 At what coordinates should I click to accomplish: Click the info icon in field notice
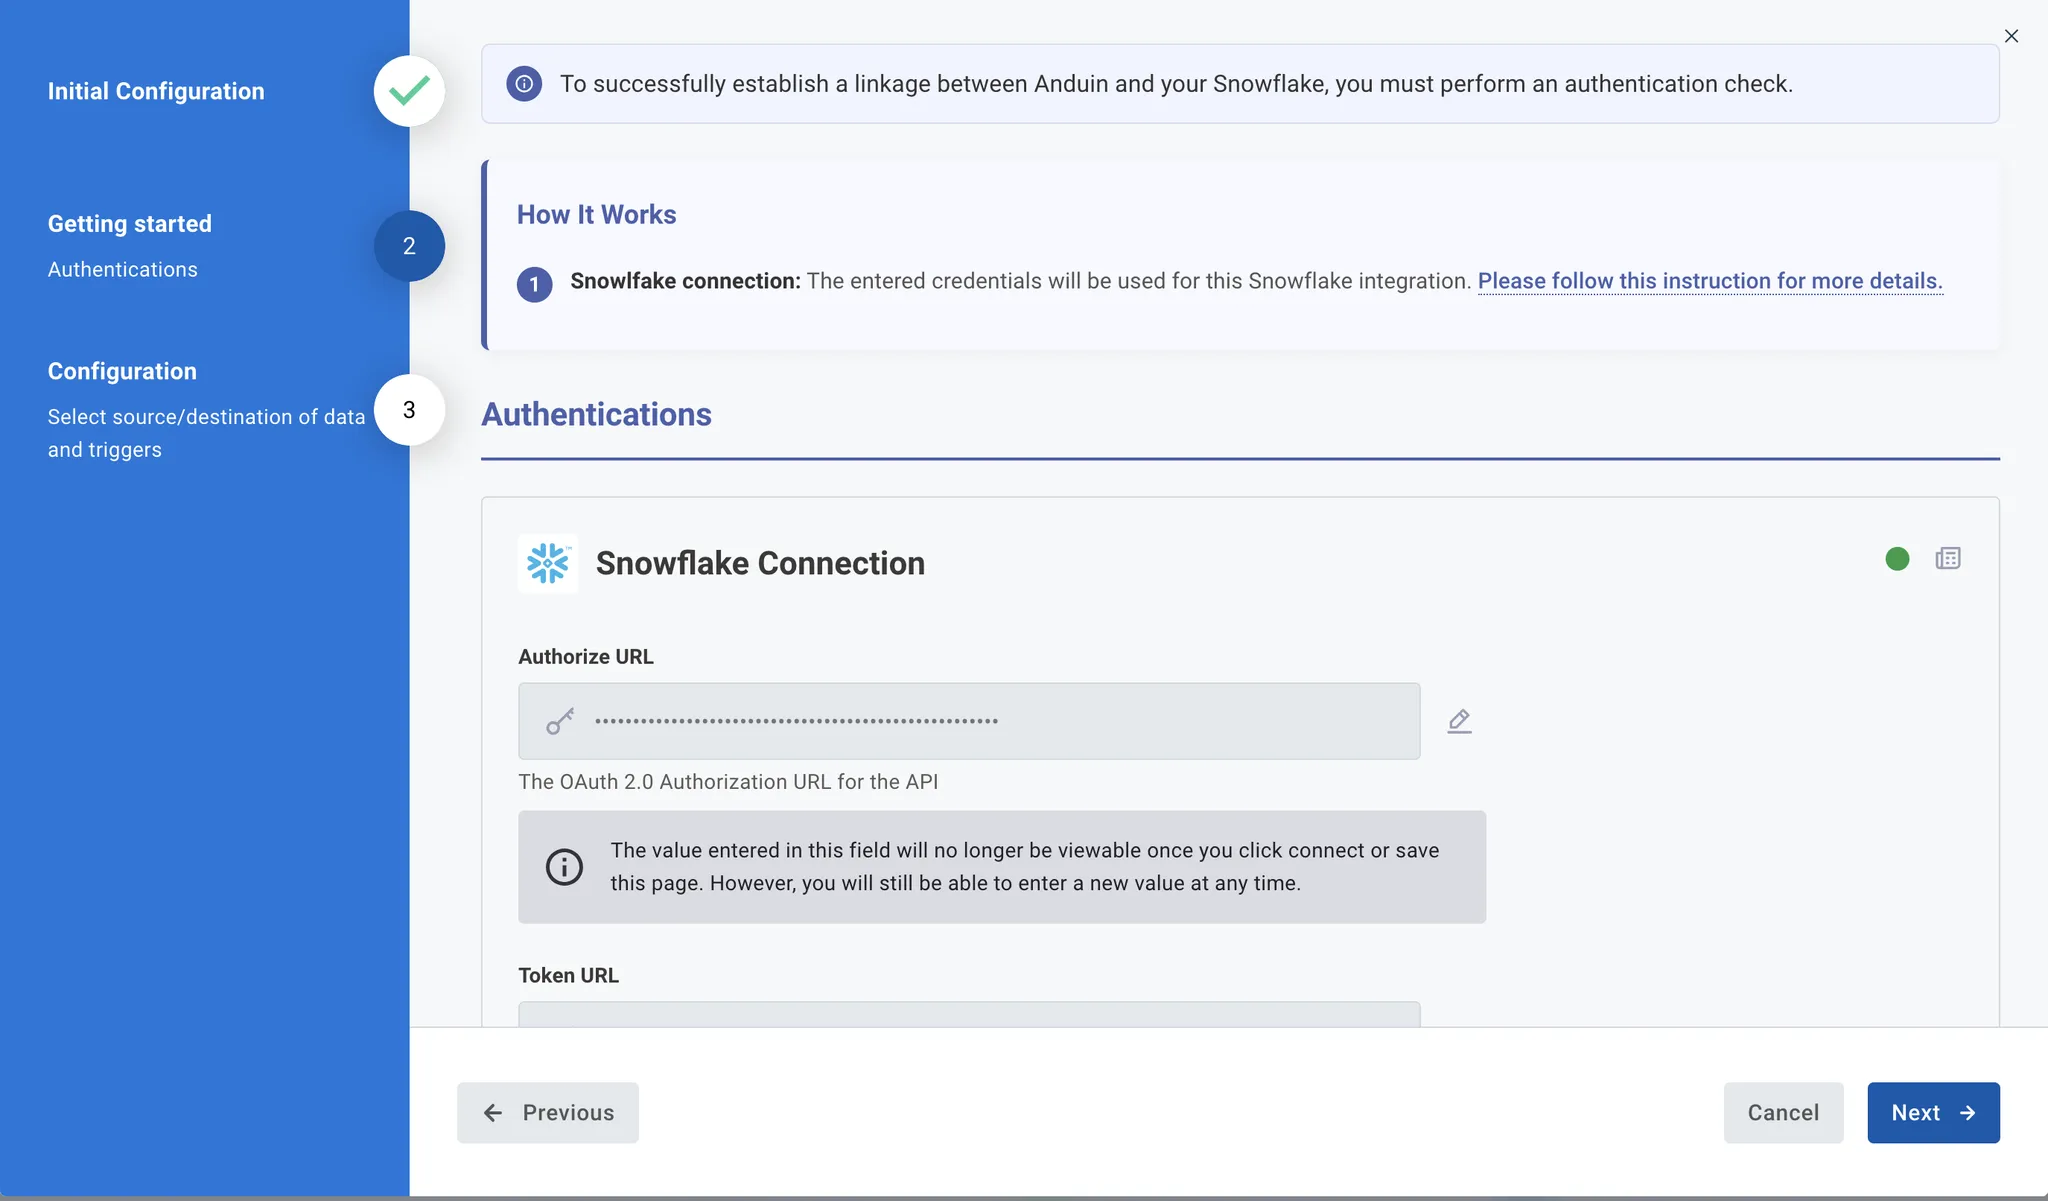(x=564, y=867)
